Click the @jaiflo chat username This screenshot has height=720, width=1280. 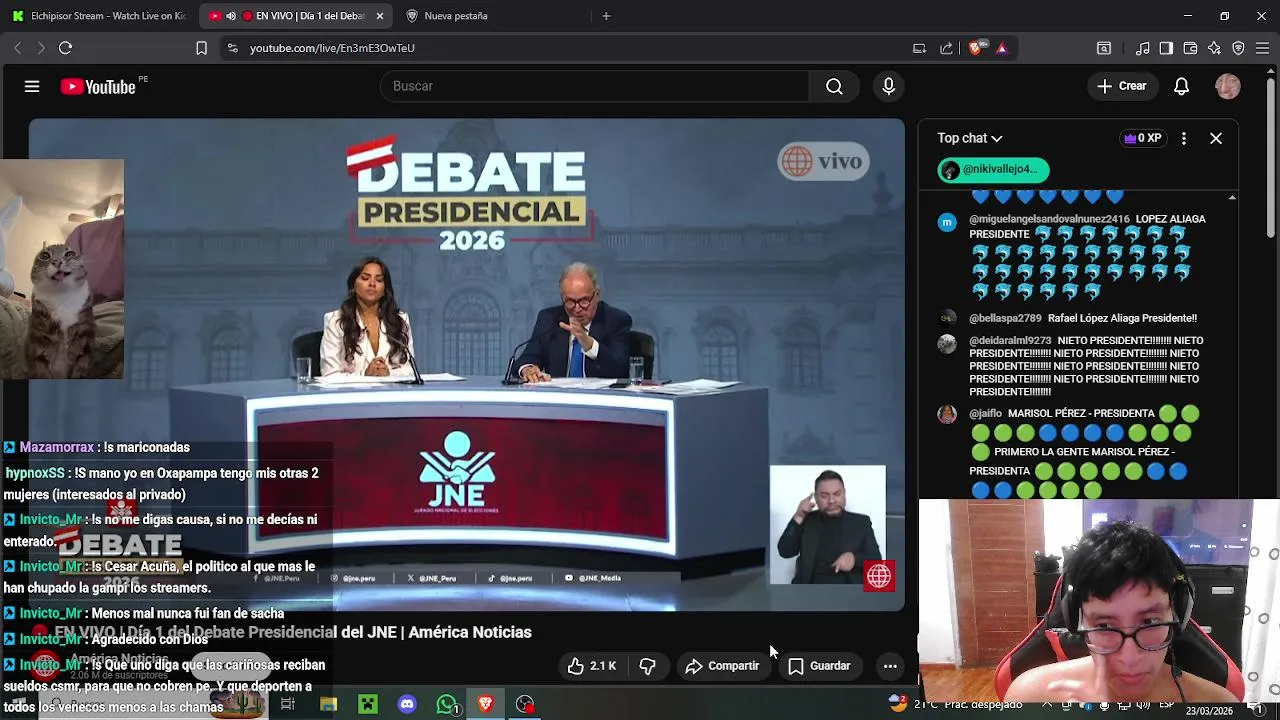985,414
